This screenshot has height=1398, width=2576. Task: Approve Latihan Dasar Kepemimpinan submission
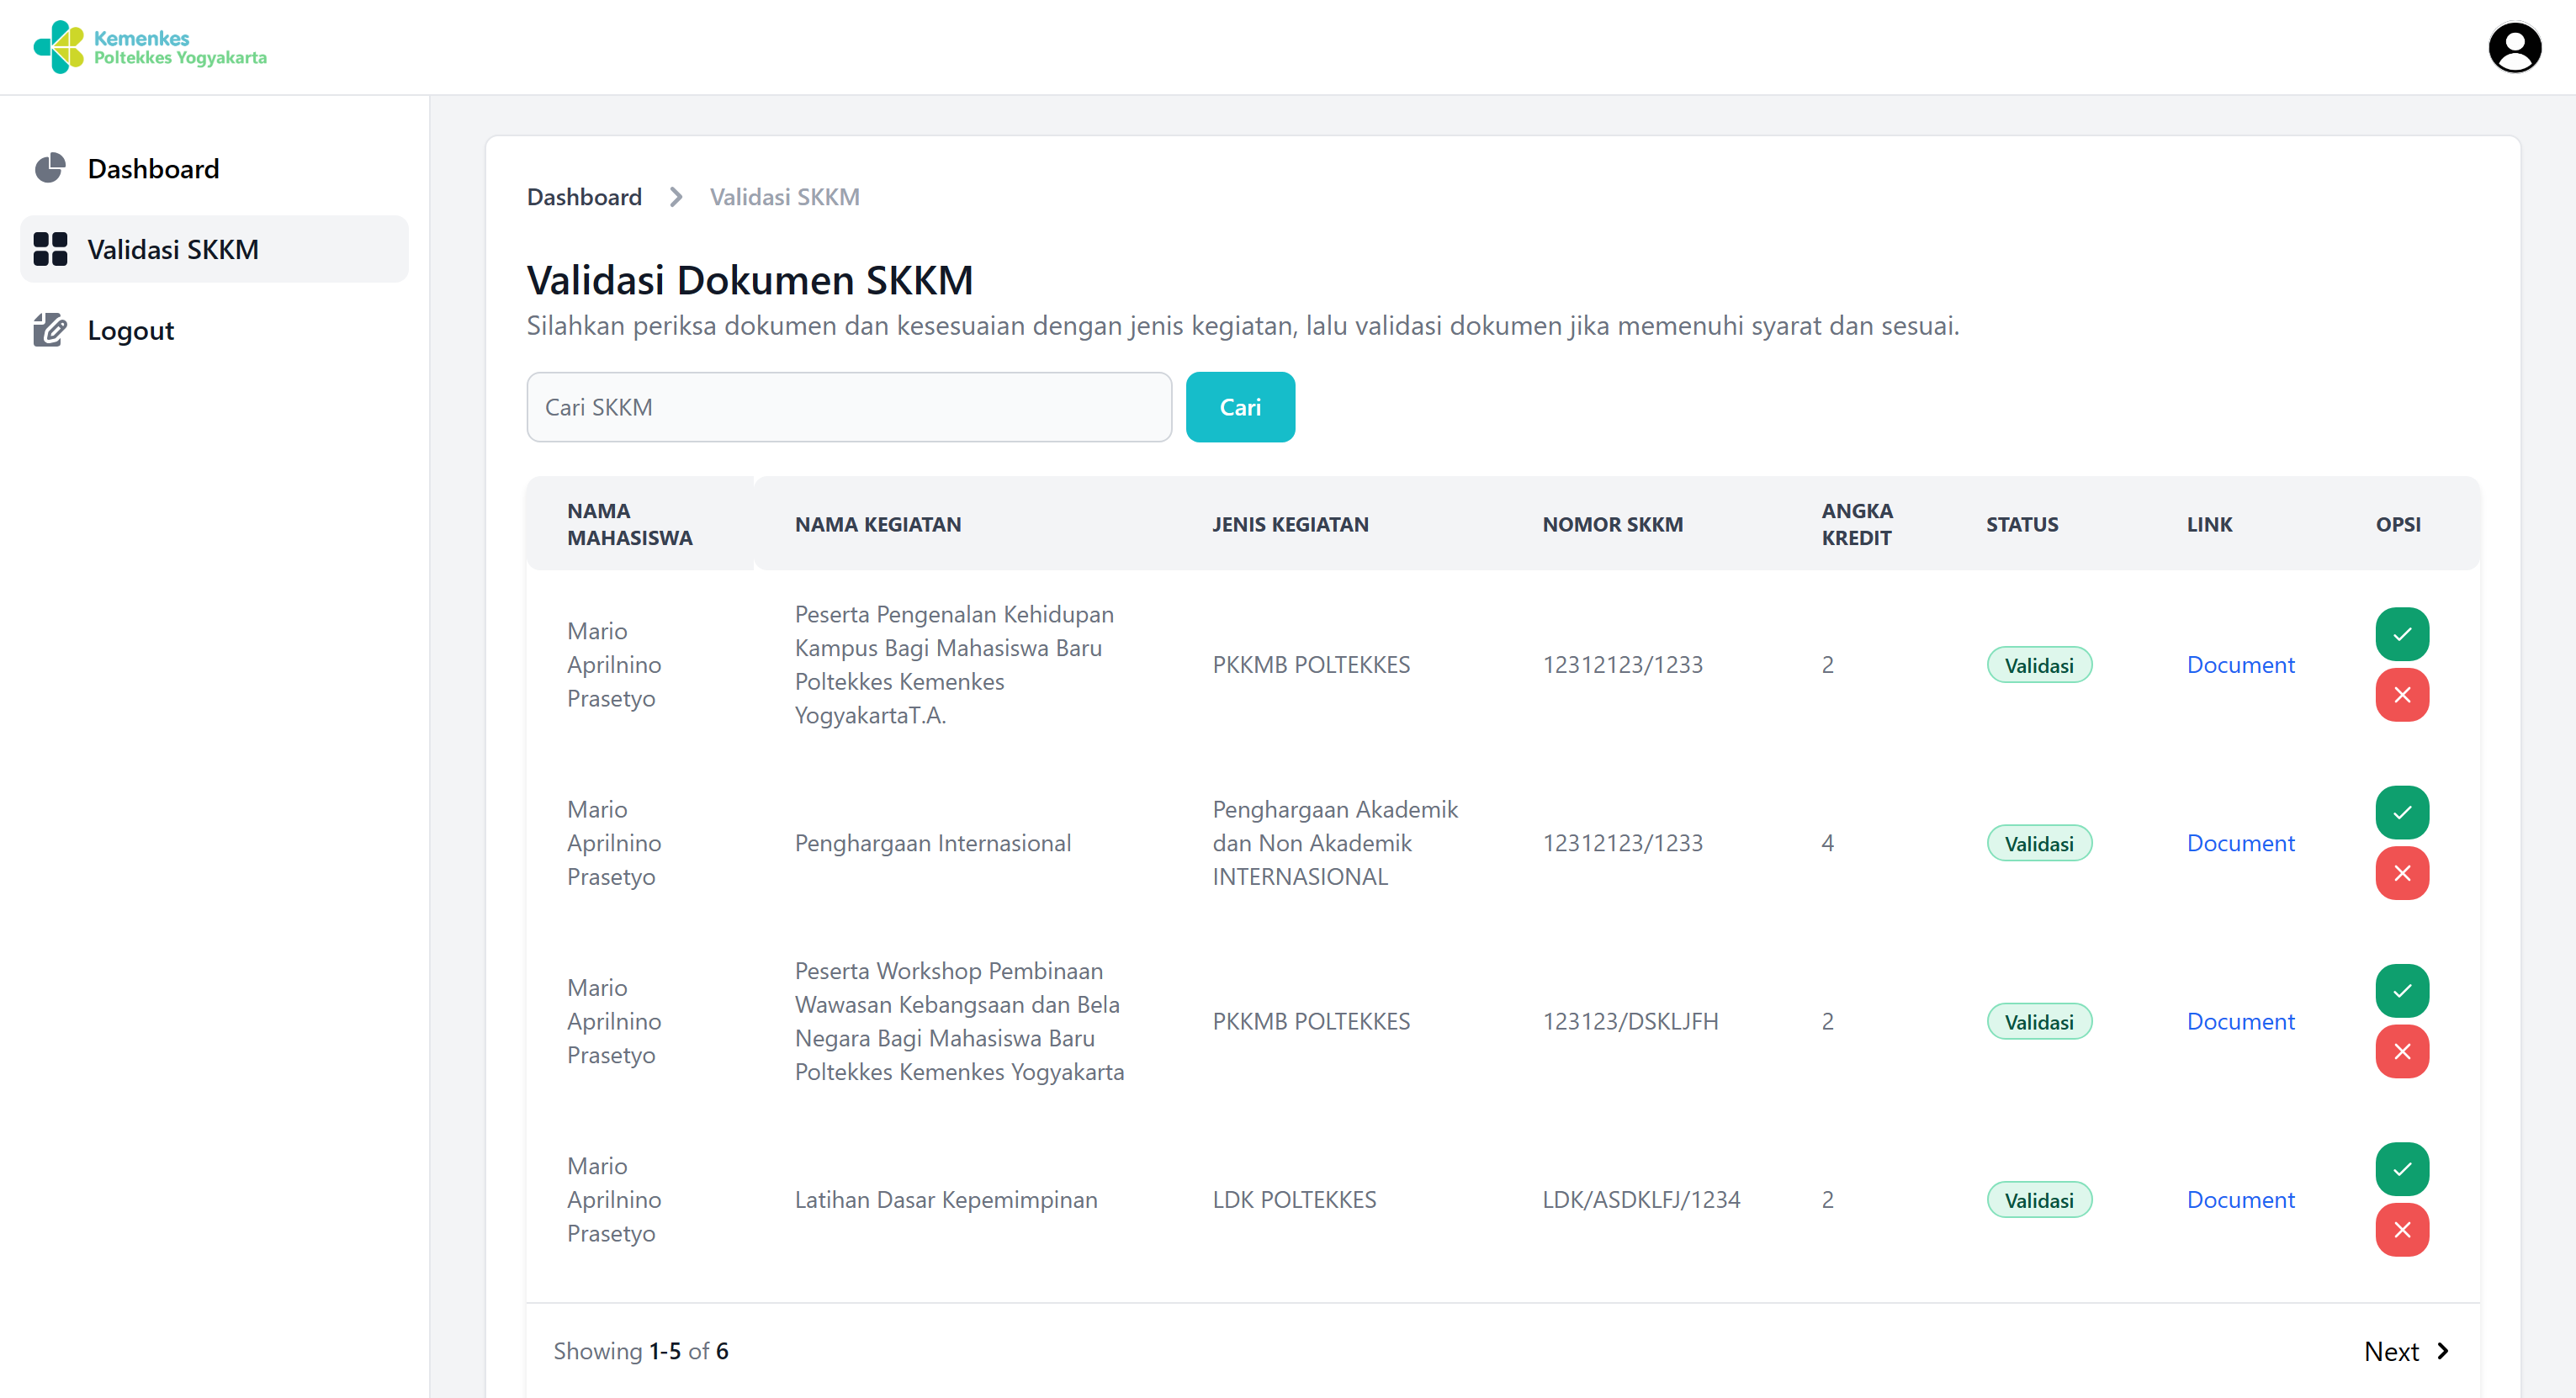[2401, 1168]
